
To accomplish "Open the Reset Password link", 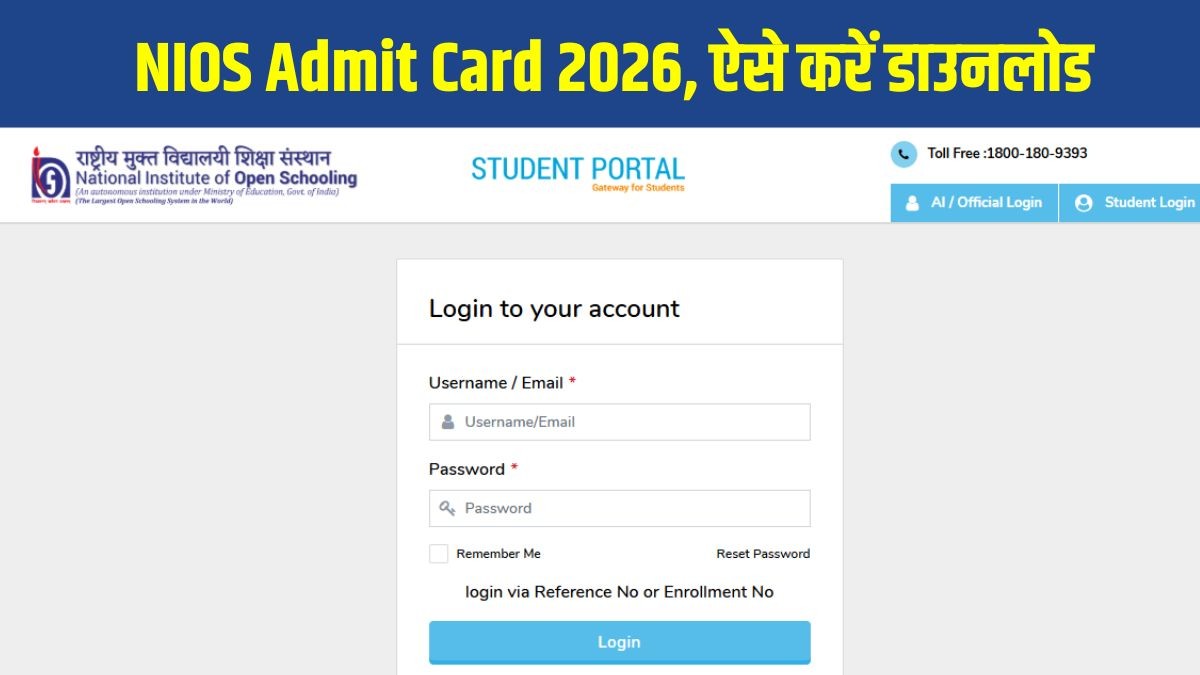I will (x=763, y=554).
